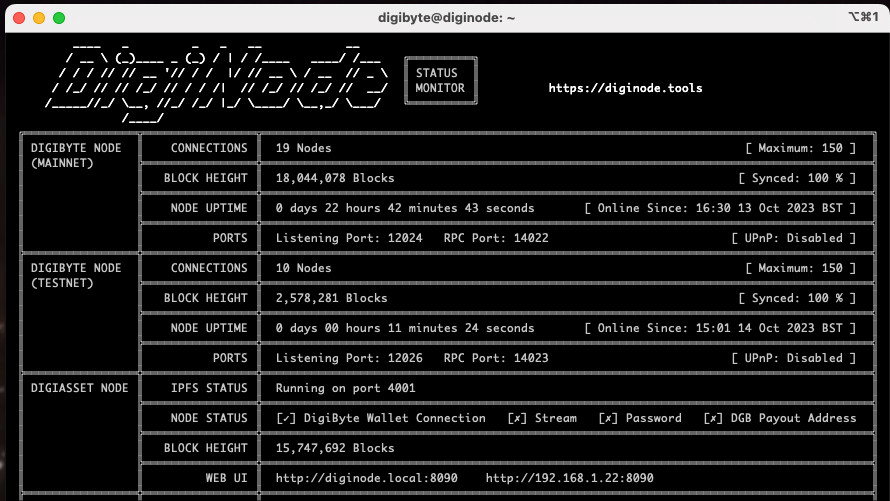Image resolution: width=890 pixels, height=501 pixels.
Task: Select the testnet CONNECTIONS row label
Action: [209, 268]
